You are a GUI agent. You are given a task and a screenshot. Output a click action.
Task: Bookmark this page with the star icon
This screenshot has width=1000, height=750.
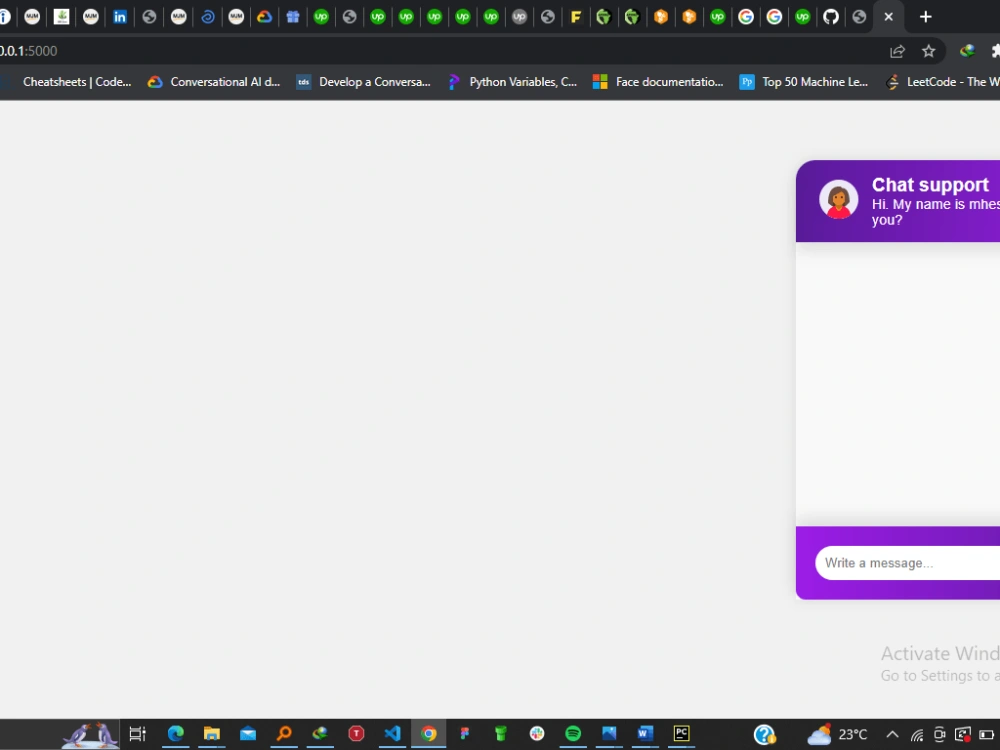(x=929, y=51)
